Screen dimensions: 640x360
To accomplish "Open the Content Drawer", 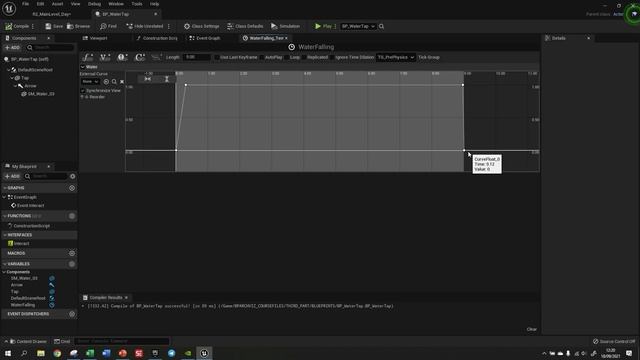I will pos(28,341).
